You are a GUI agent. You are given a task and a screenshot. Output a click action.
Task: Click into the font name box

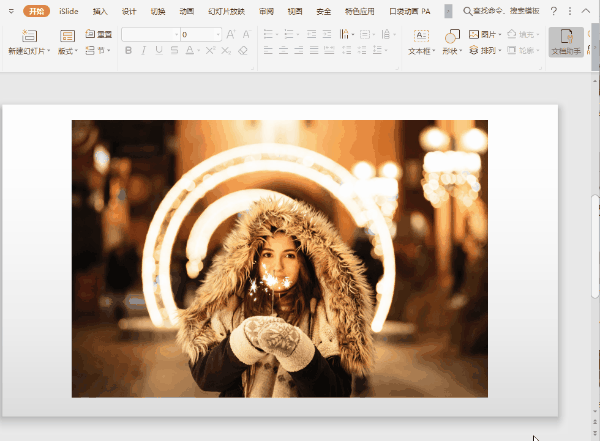point(148,34)
